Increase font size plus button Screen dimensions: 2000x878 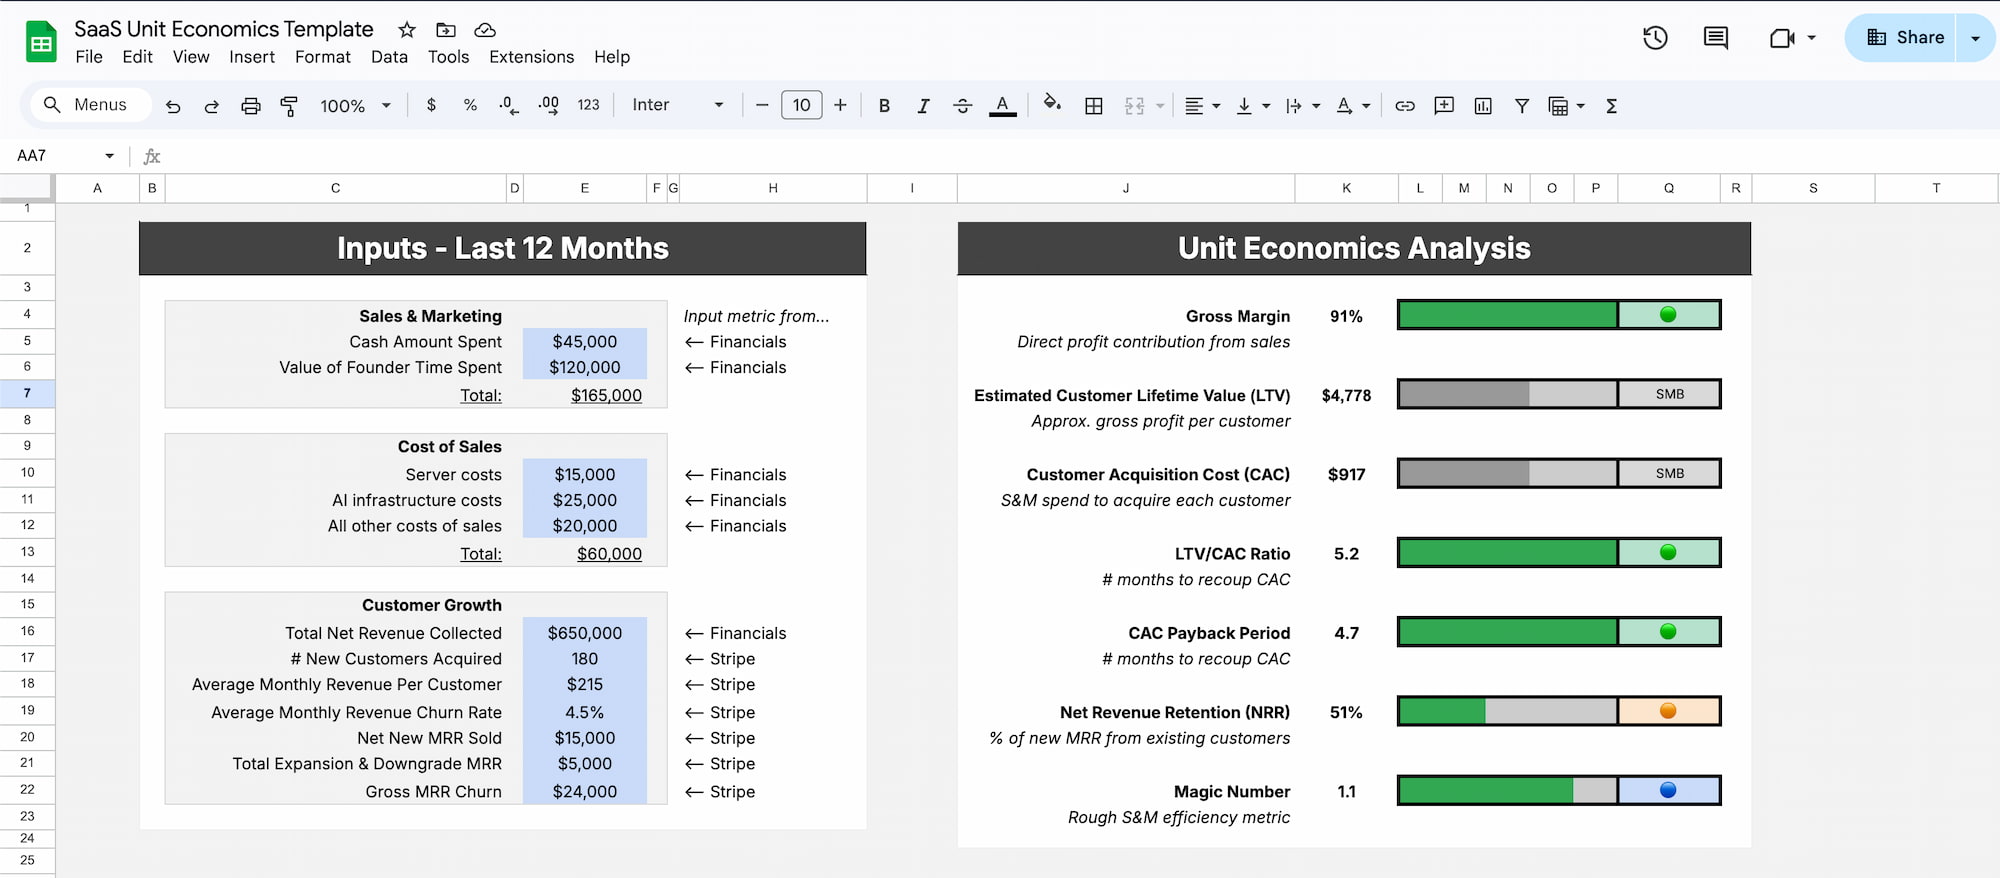pyautogui.click(x=840, y=105)
